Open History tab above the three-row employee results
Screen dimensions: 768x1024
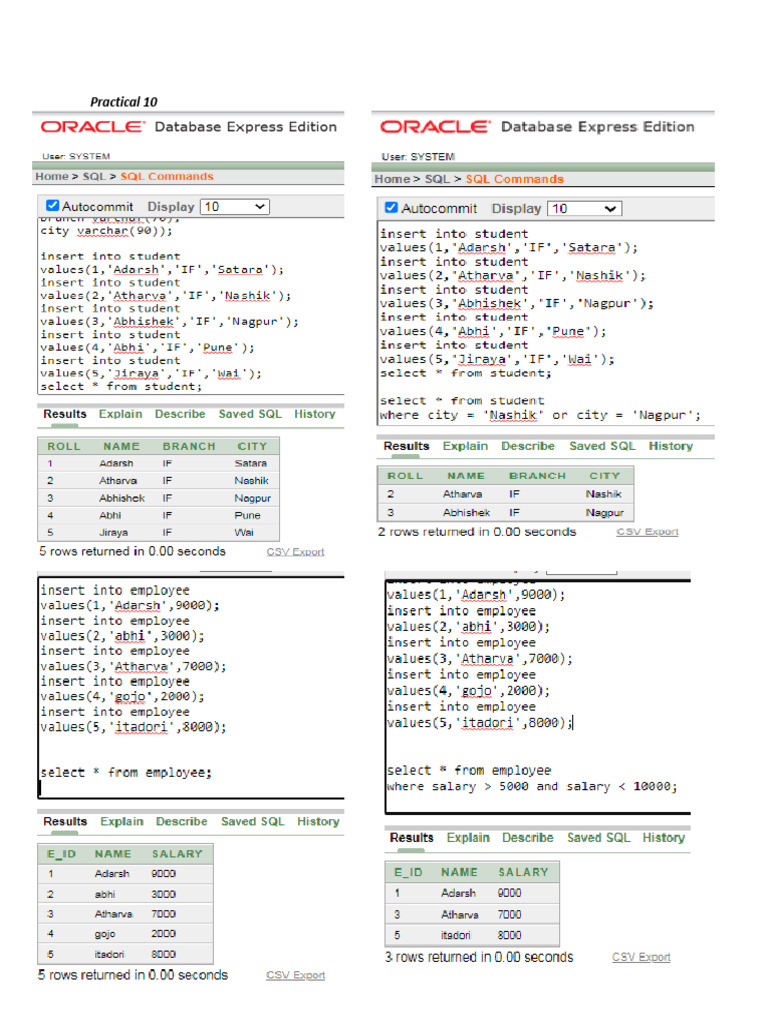tap(663, 837)
